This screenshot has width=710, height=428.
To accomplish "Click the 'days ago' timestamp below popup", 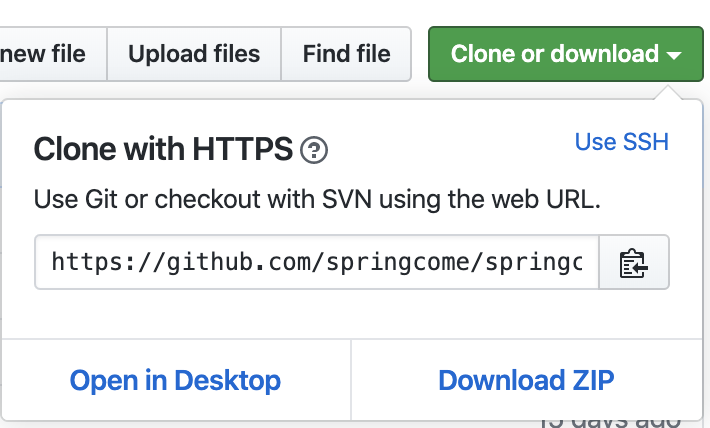I will (x=625, y=418).
